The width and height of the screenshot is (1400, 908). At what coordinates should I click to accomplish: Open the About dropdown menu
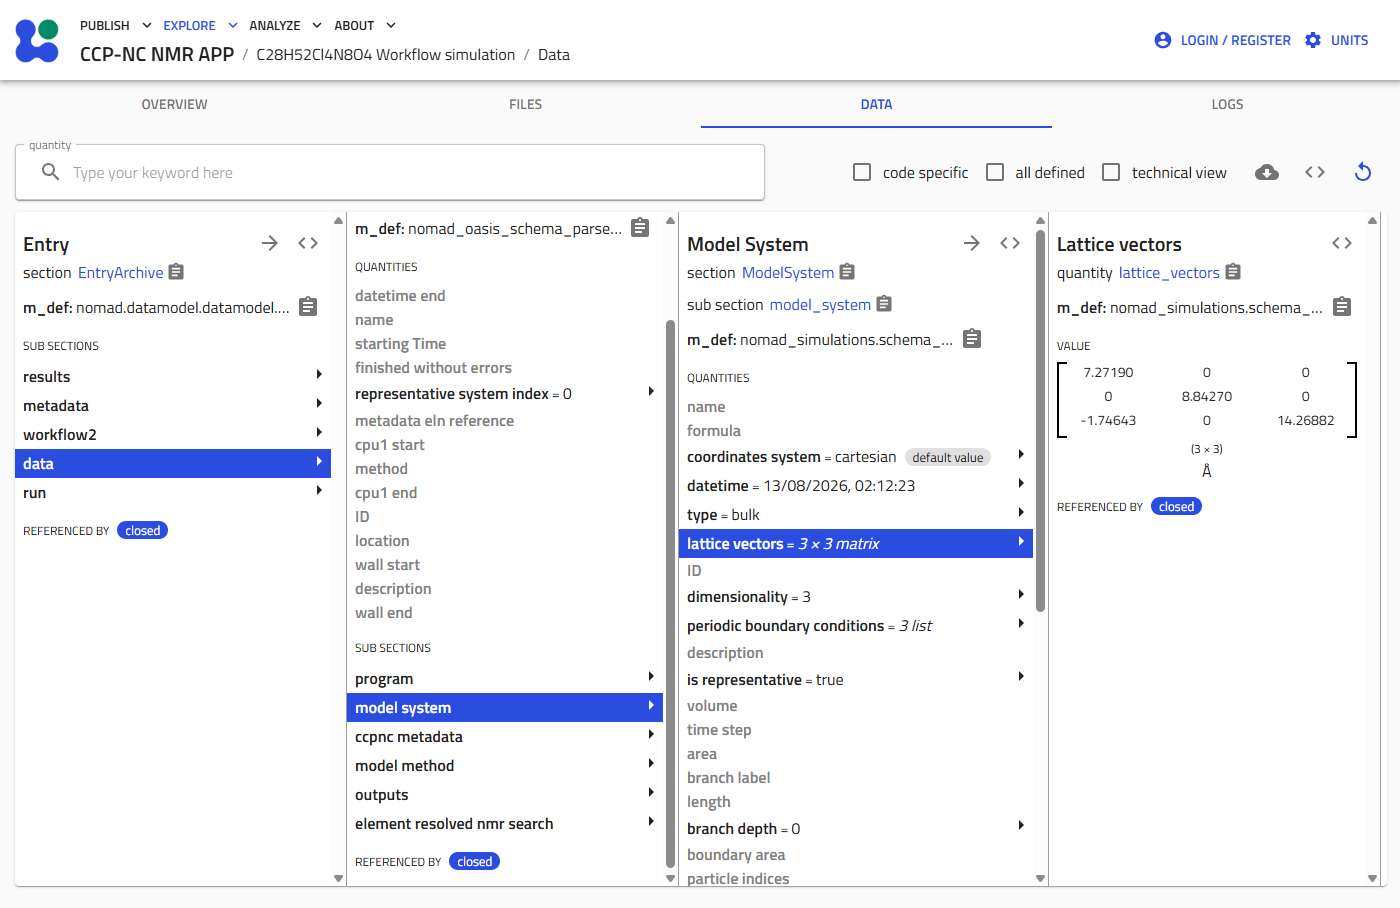365,25
